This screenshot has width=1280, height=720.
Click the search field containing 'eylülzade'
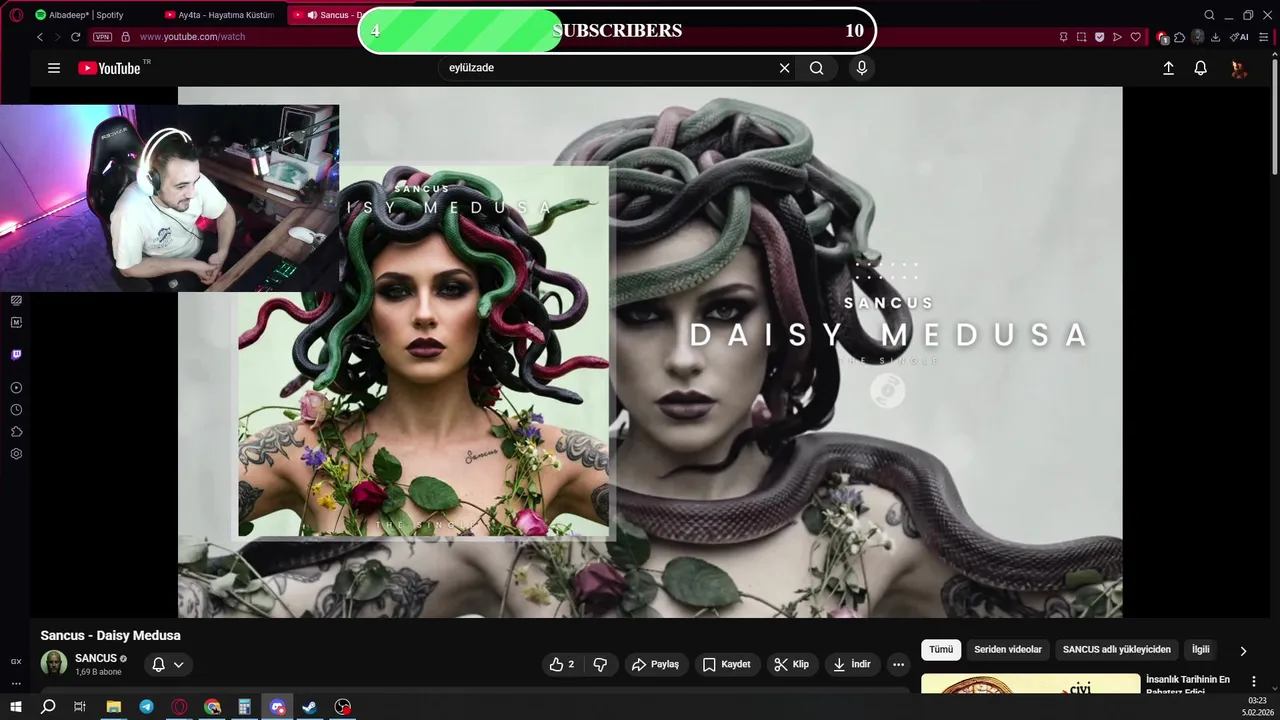coord(610,68)
